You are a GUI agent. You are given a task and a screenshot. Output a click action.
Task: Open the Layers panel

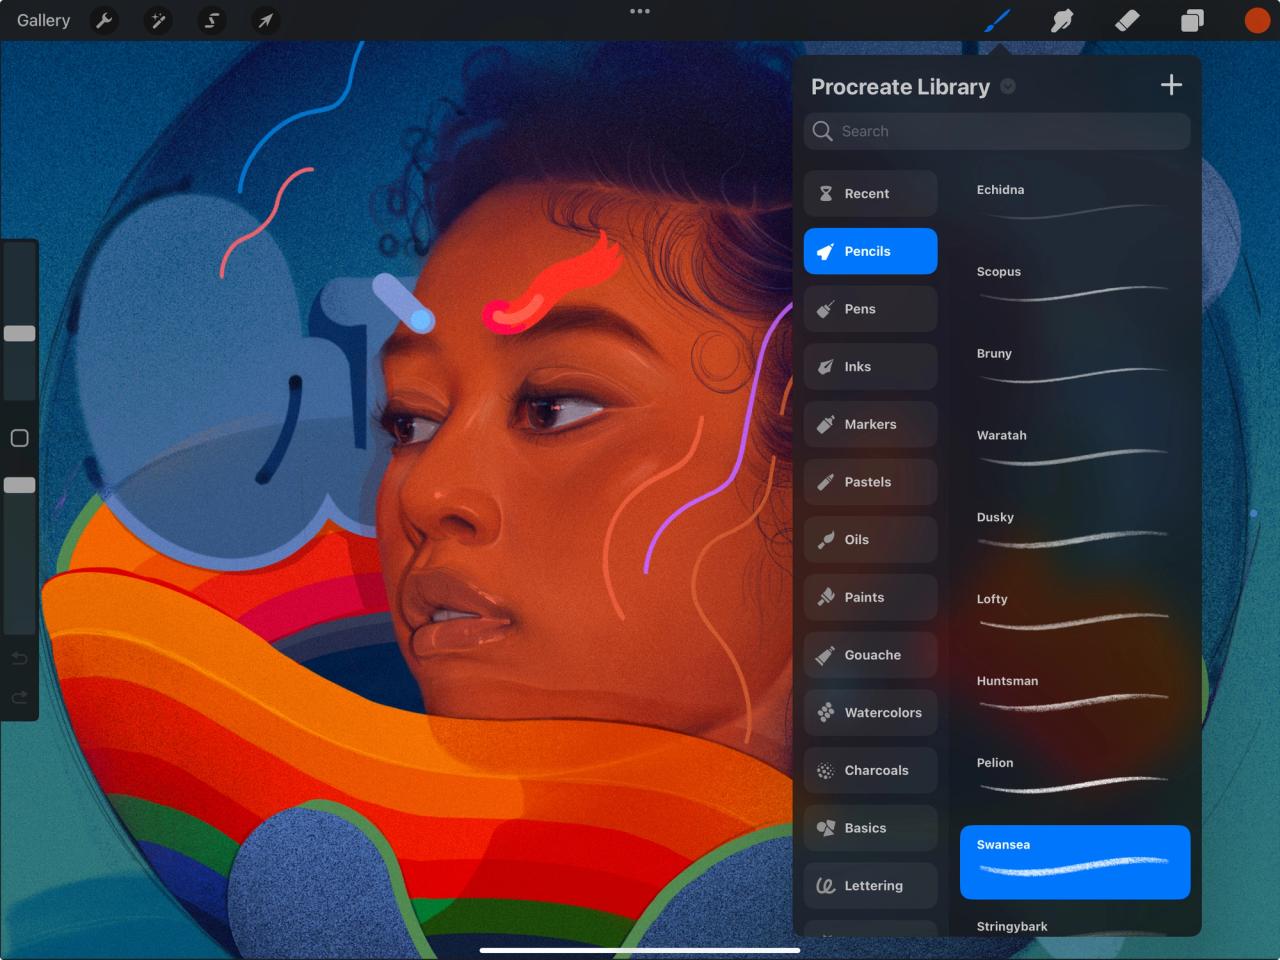(x=1191, y=20)
